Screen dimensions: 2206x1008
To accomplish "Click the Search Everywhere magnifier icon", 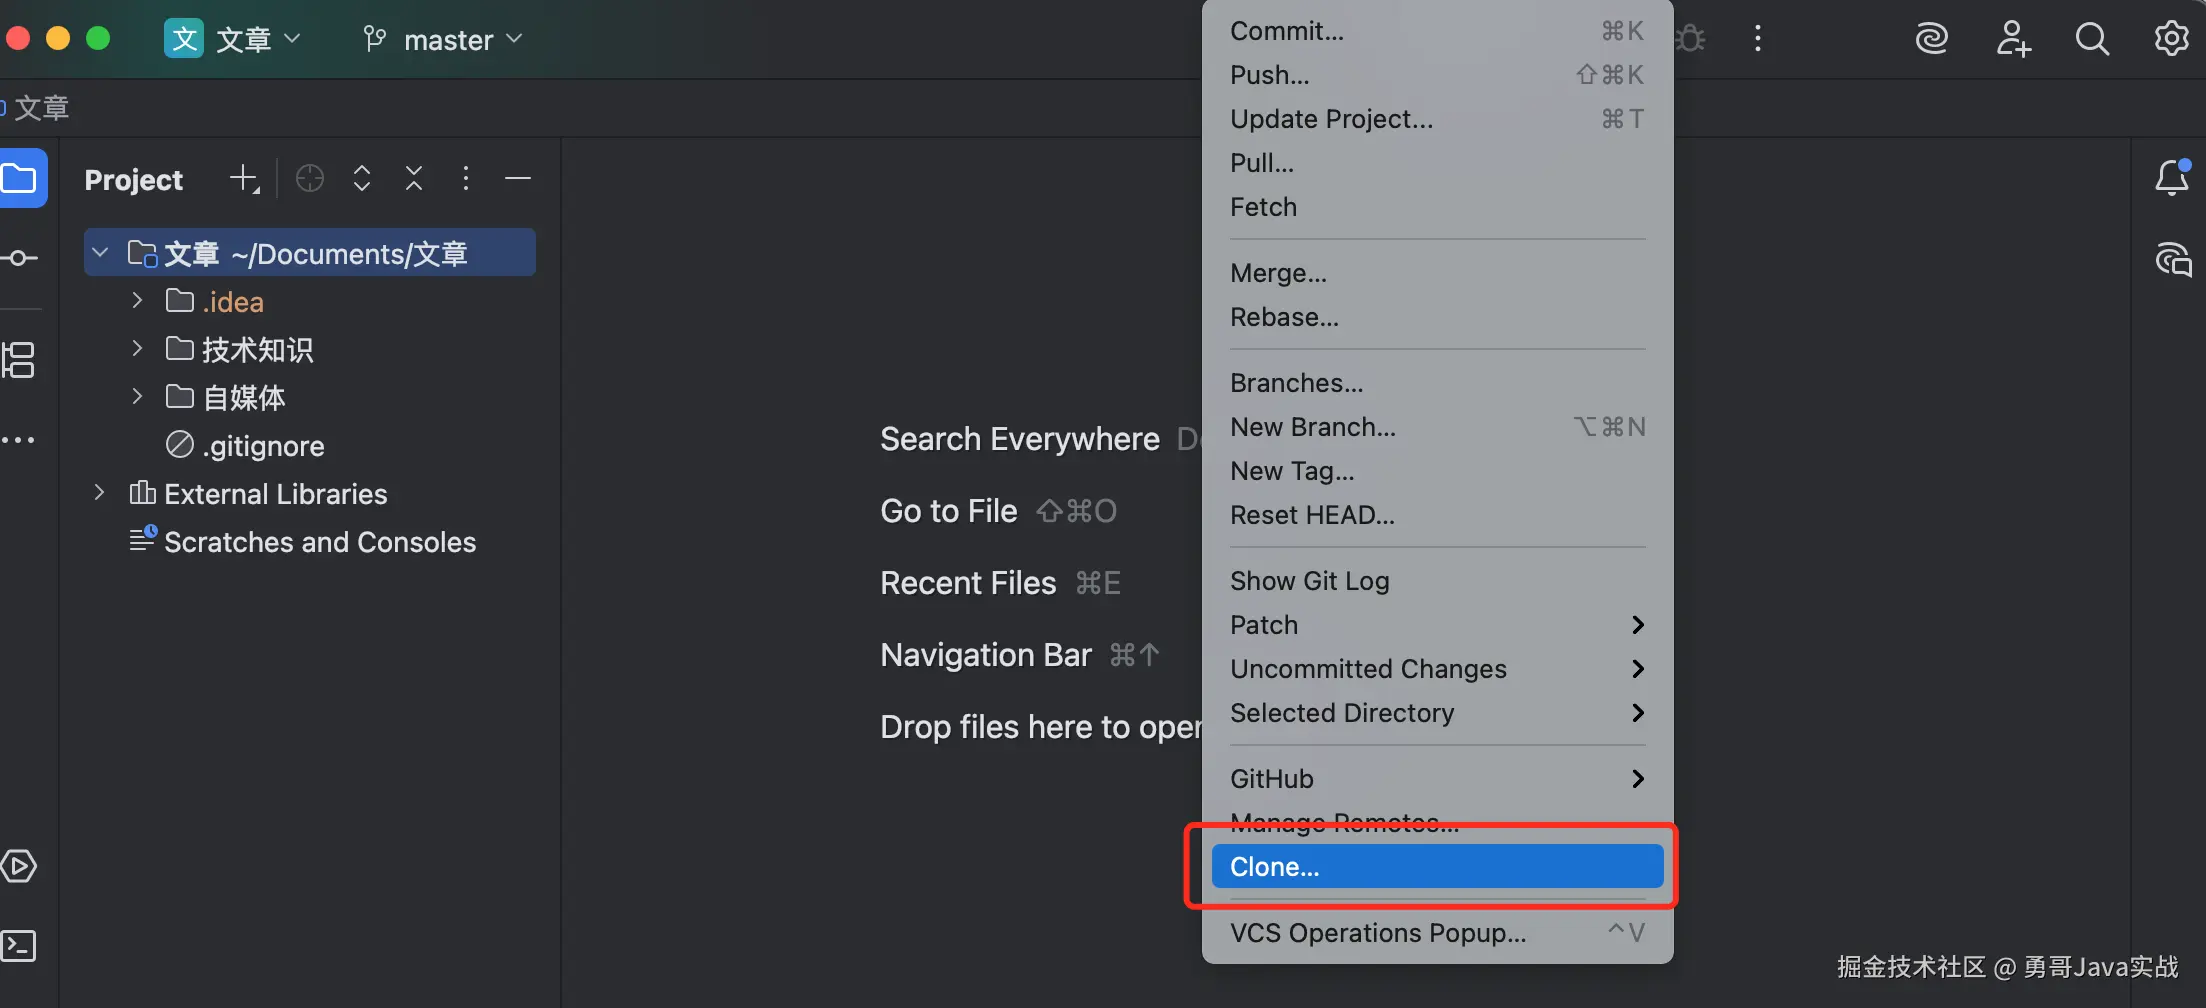I will 2091,39.
